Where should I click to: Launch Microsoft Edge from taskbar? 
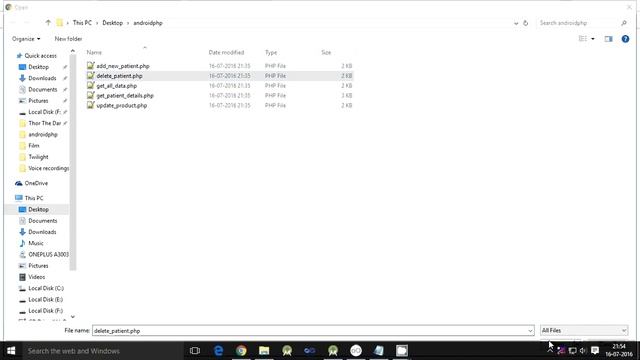point(218,351)
